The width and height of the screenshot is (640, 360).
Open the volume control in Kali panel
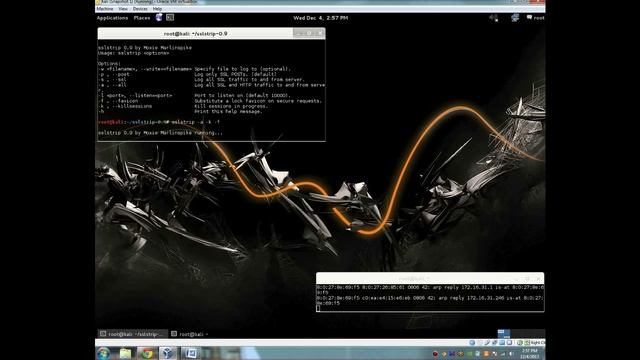(x=493, y=18)
